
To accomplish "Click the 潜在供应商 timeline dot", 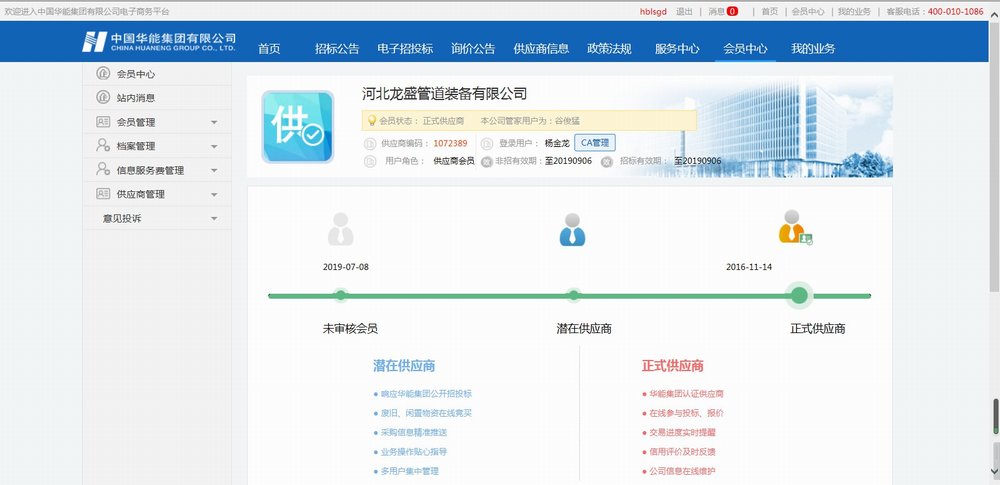I will pyautogui.click(x=573, y=295).
